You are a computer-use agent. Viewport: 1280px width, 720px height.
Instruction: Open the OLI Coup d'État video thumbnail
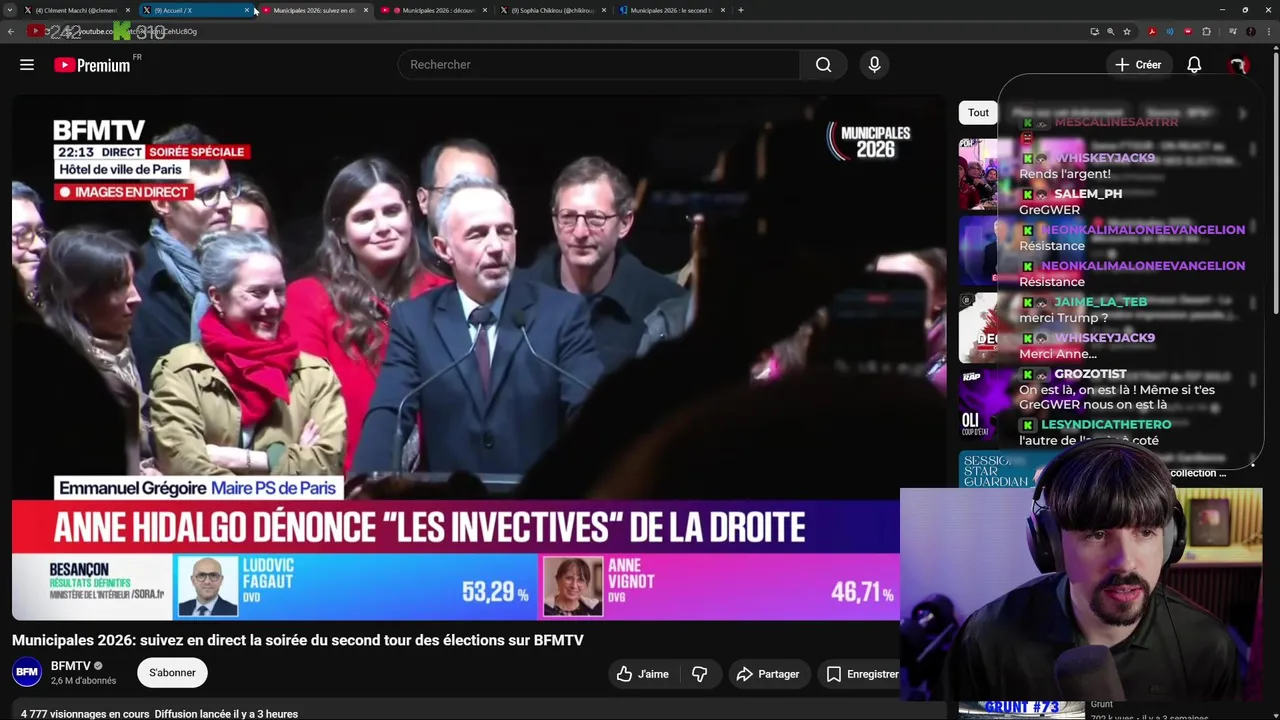pyautogui.click(x=978, y=404)
